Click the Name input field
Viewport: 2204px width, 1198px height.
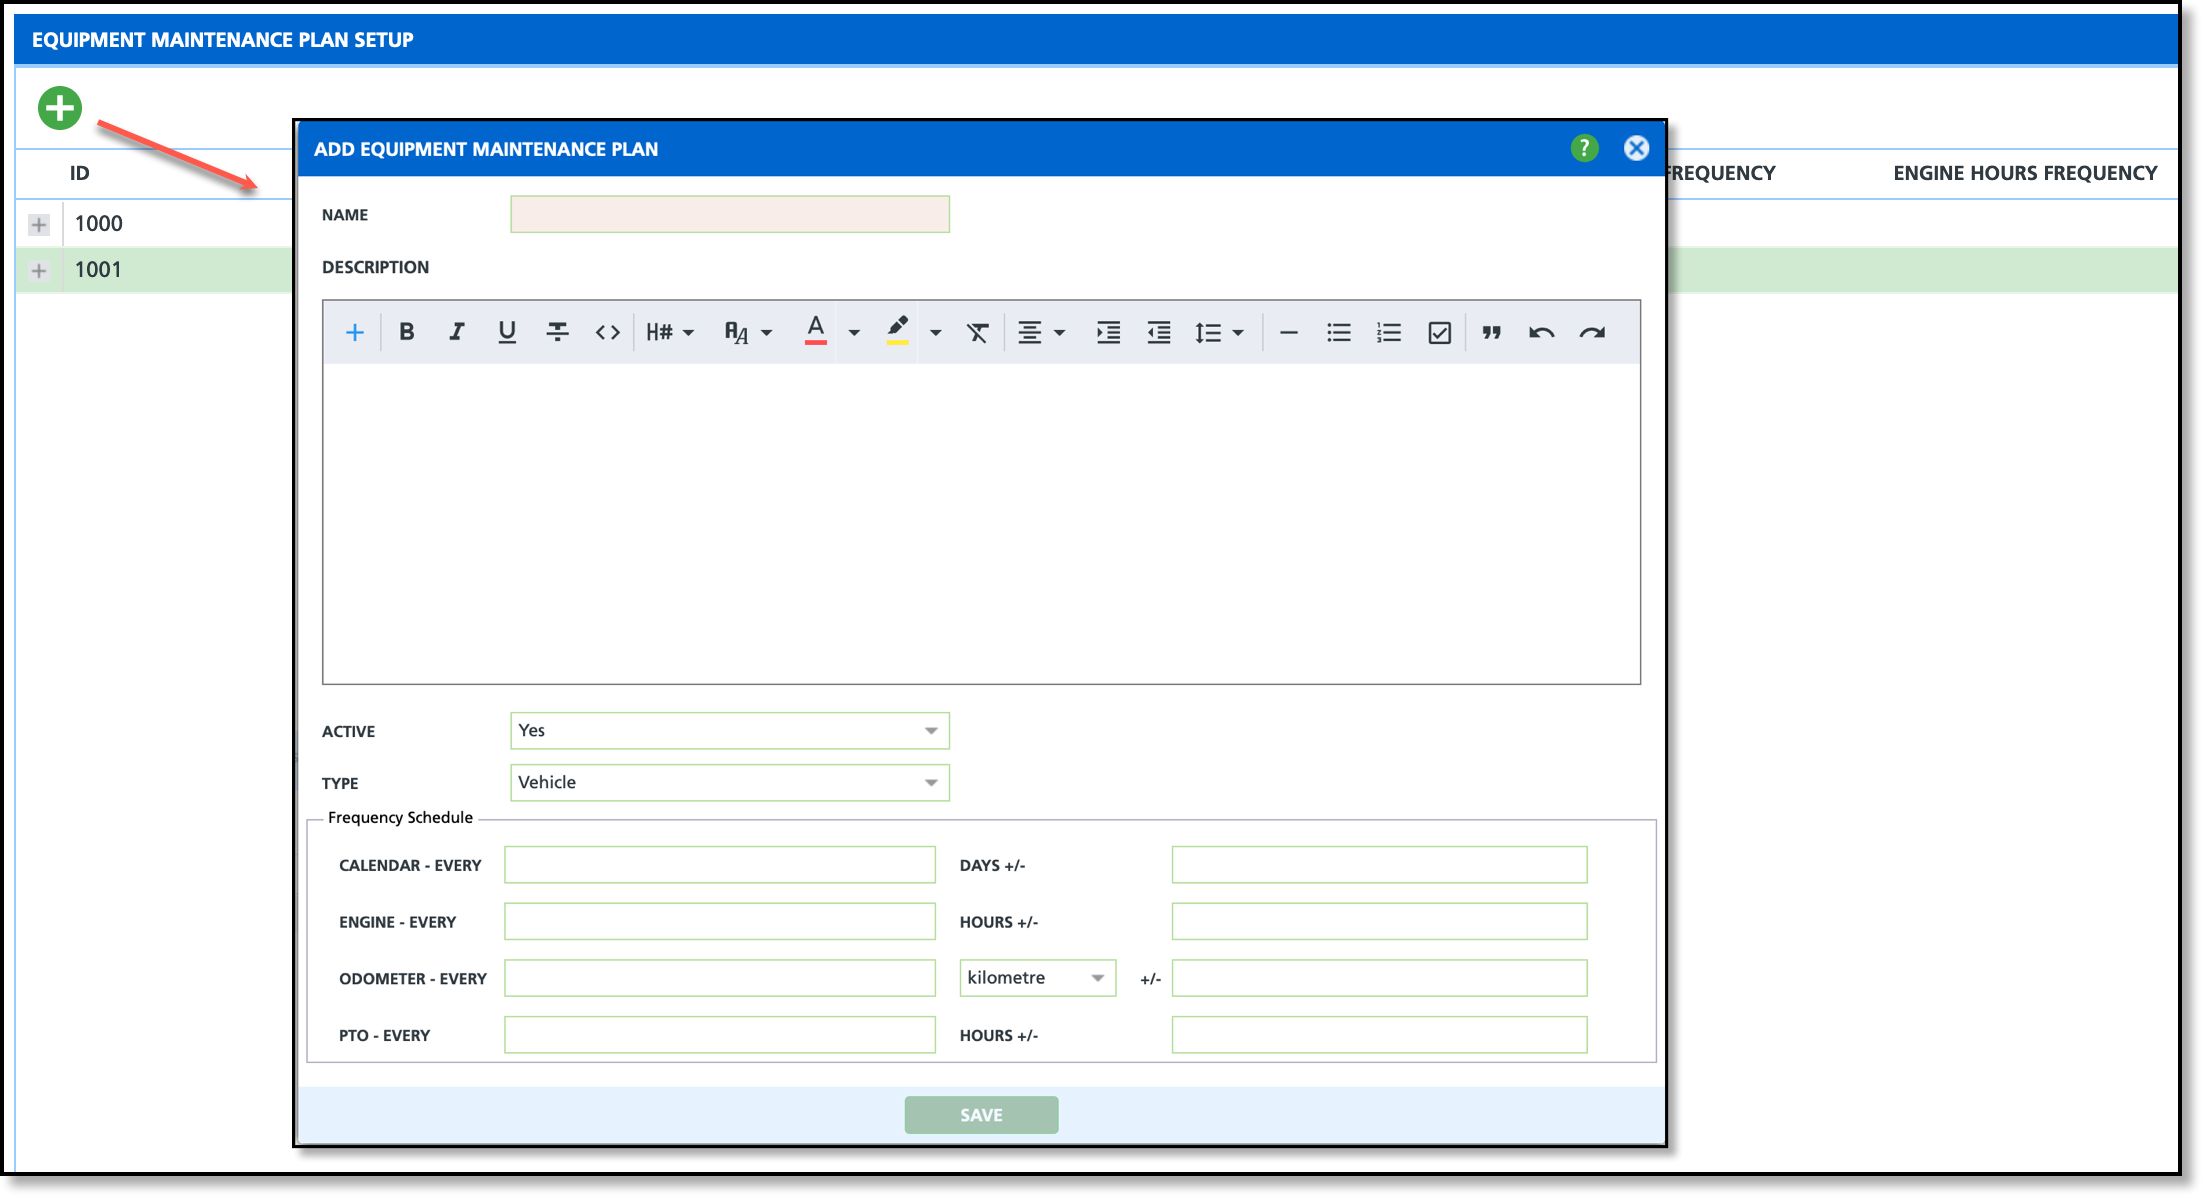tap(729, 215)
